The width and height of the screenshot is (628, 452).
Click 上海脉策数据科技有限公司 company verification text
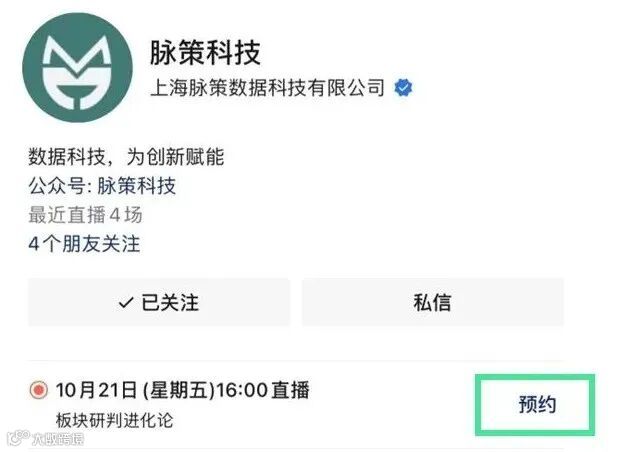pyautogui.click(x=268, y=88)
